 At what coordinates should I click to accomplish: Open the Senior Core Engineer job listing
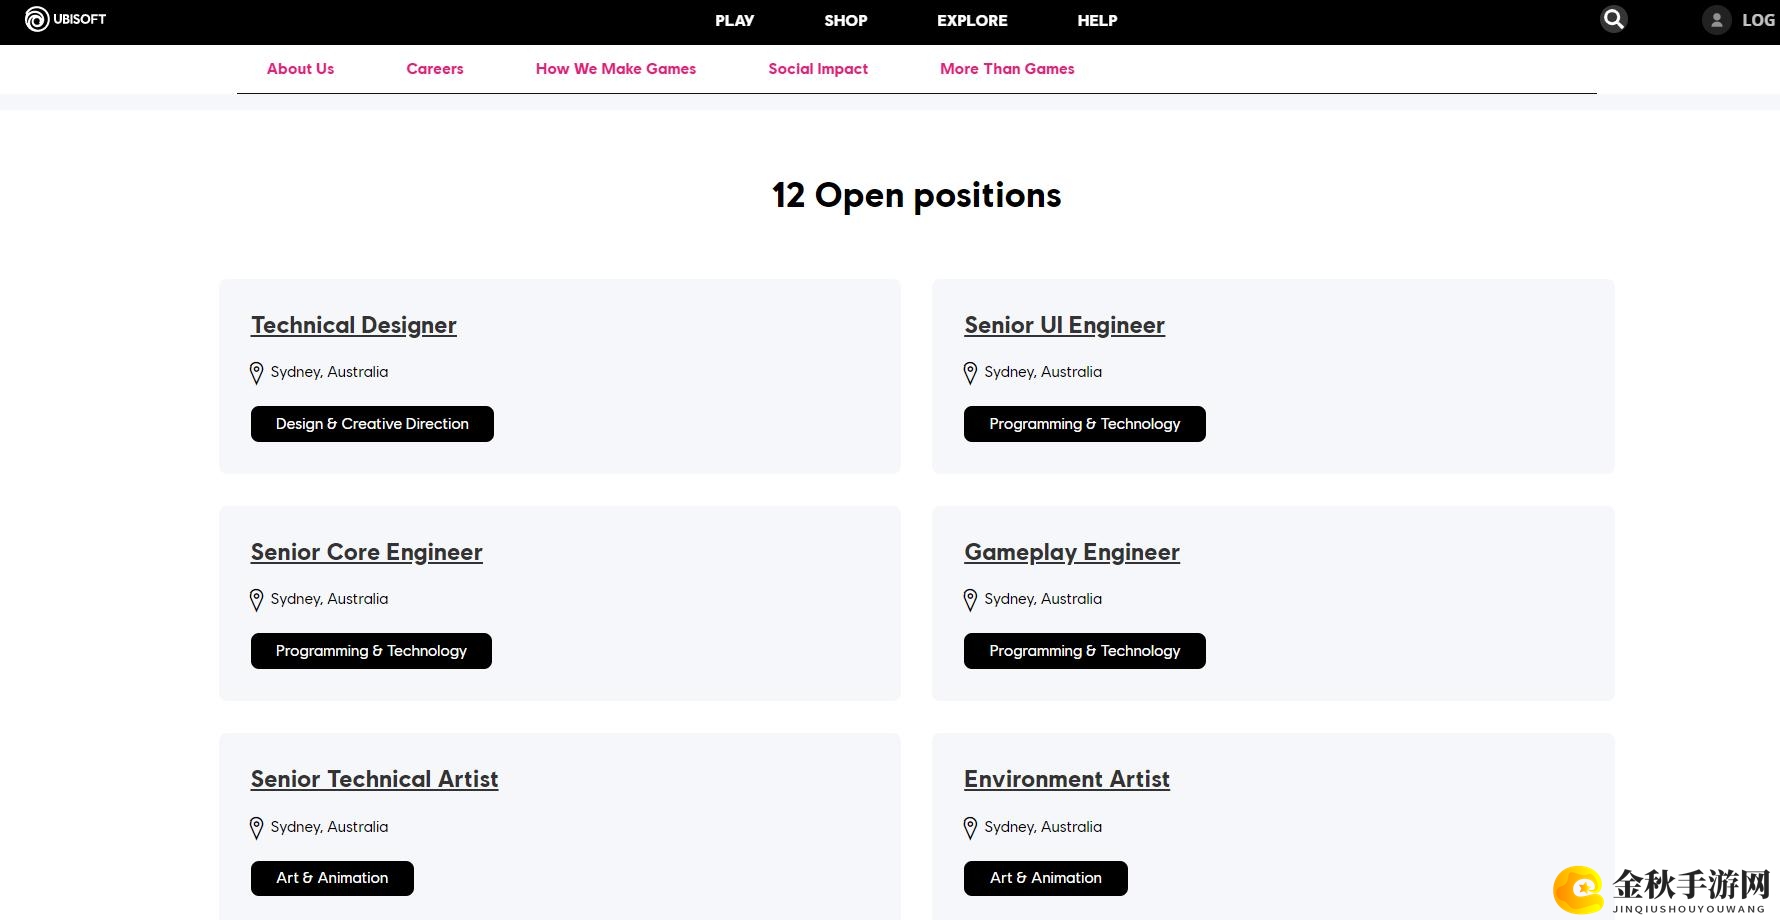[x=366, y=553]
